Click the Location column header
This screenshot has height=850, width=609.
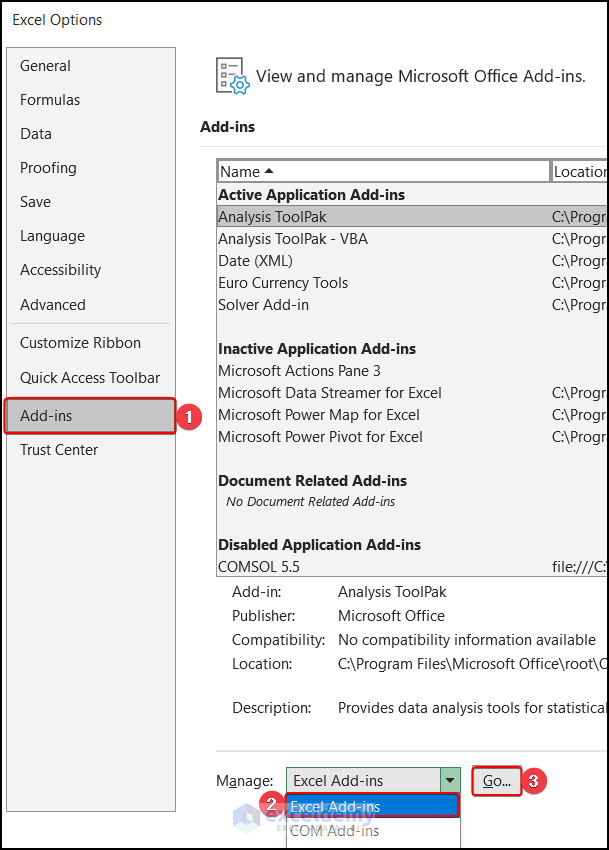click(x=580, y=171)
